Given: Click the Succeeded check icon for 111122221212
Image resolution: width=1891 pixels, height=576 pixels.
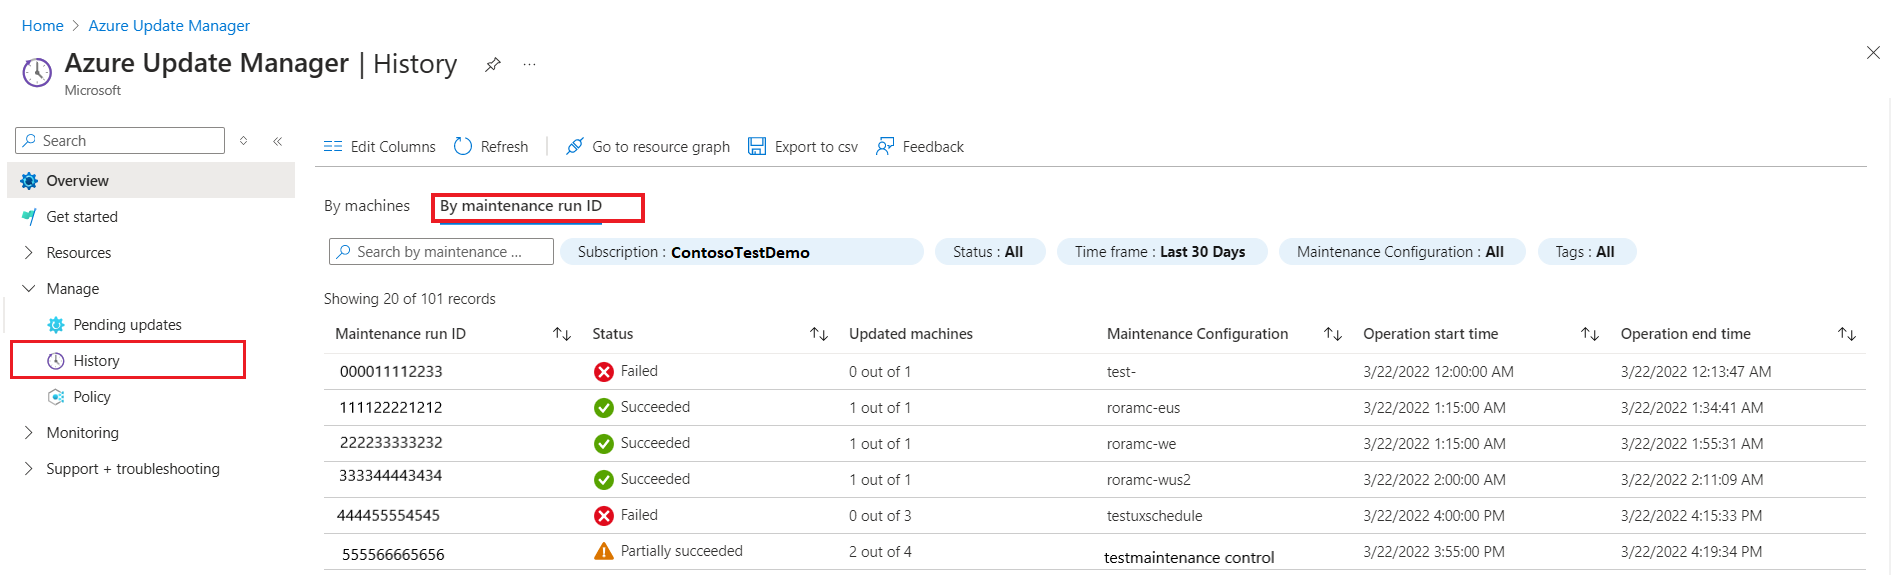Looking at the screenshot, I should tap(604, 408).
